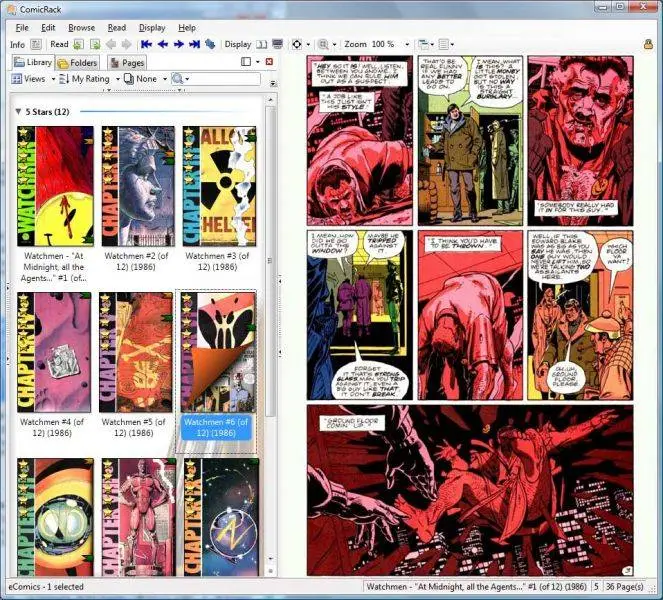Switch to the Library tab
Image resolution: width=663 pixels, height=600 pixels.
click(x=33, y=63)
